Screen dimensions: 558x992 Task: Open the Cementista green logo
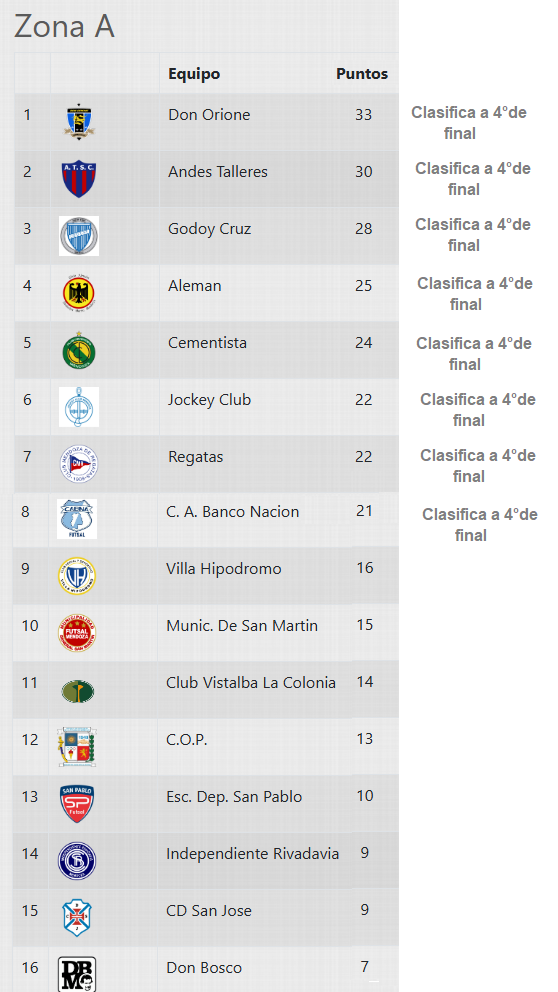(79, 350)
